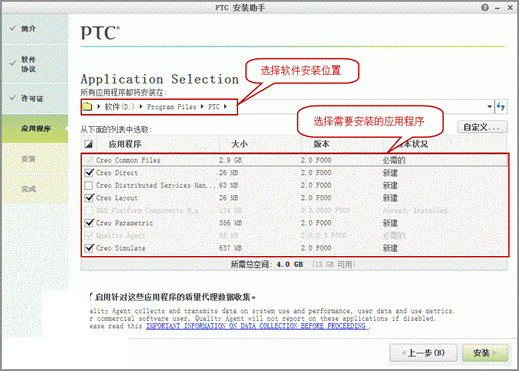This screenshot has width=519, height=371.
Task: Expand arrow before PTC in path
Action: point(202,107)
